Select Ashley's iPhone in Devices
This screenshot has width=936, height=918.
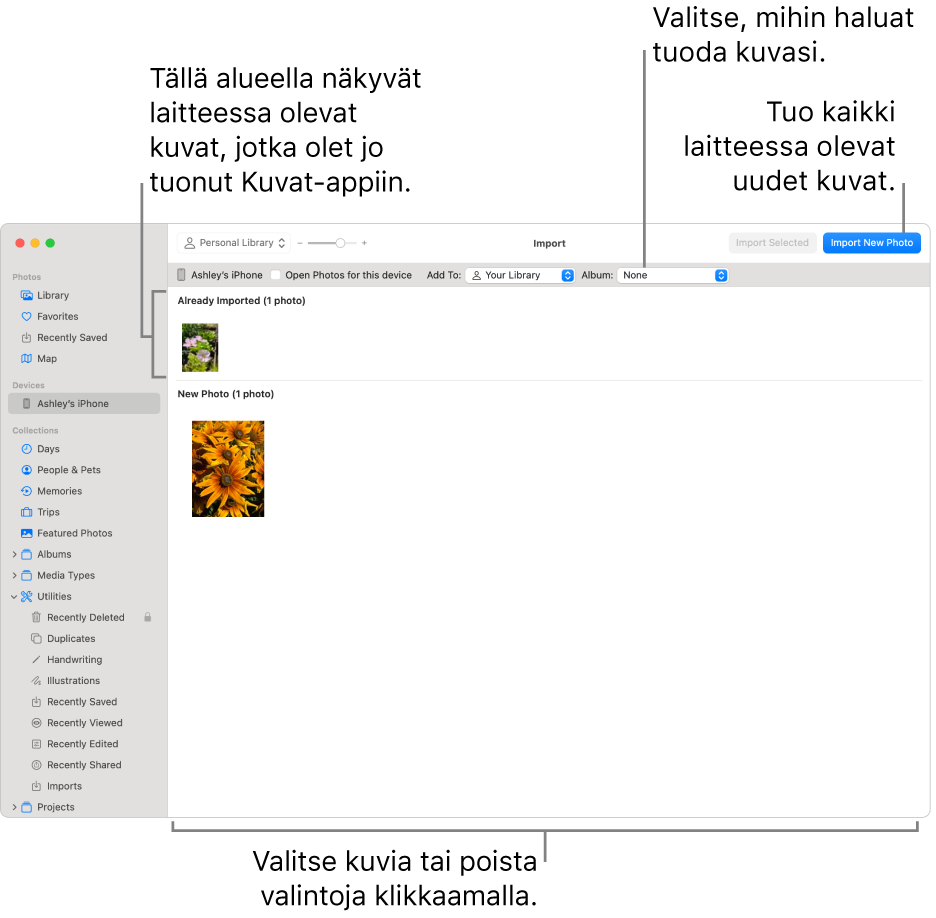84,405
